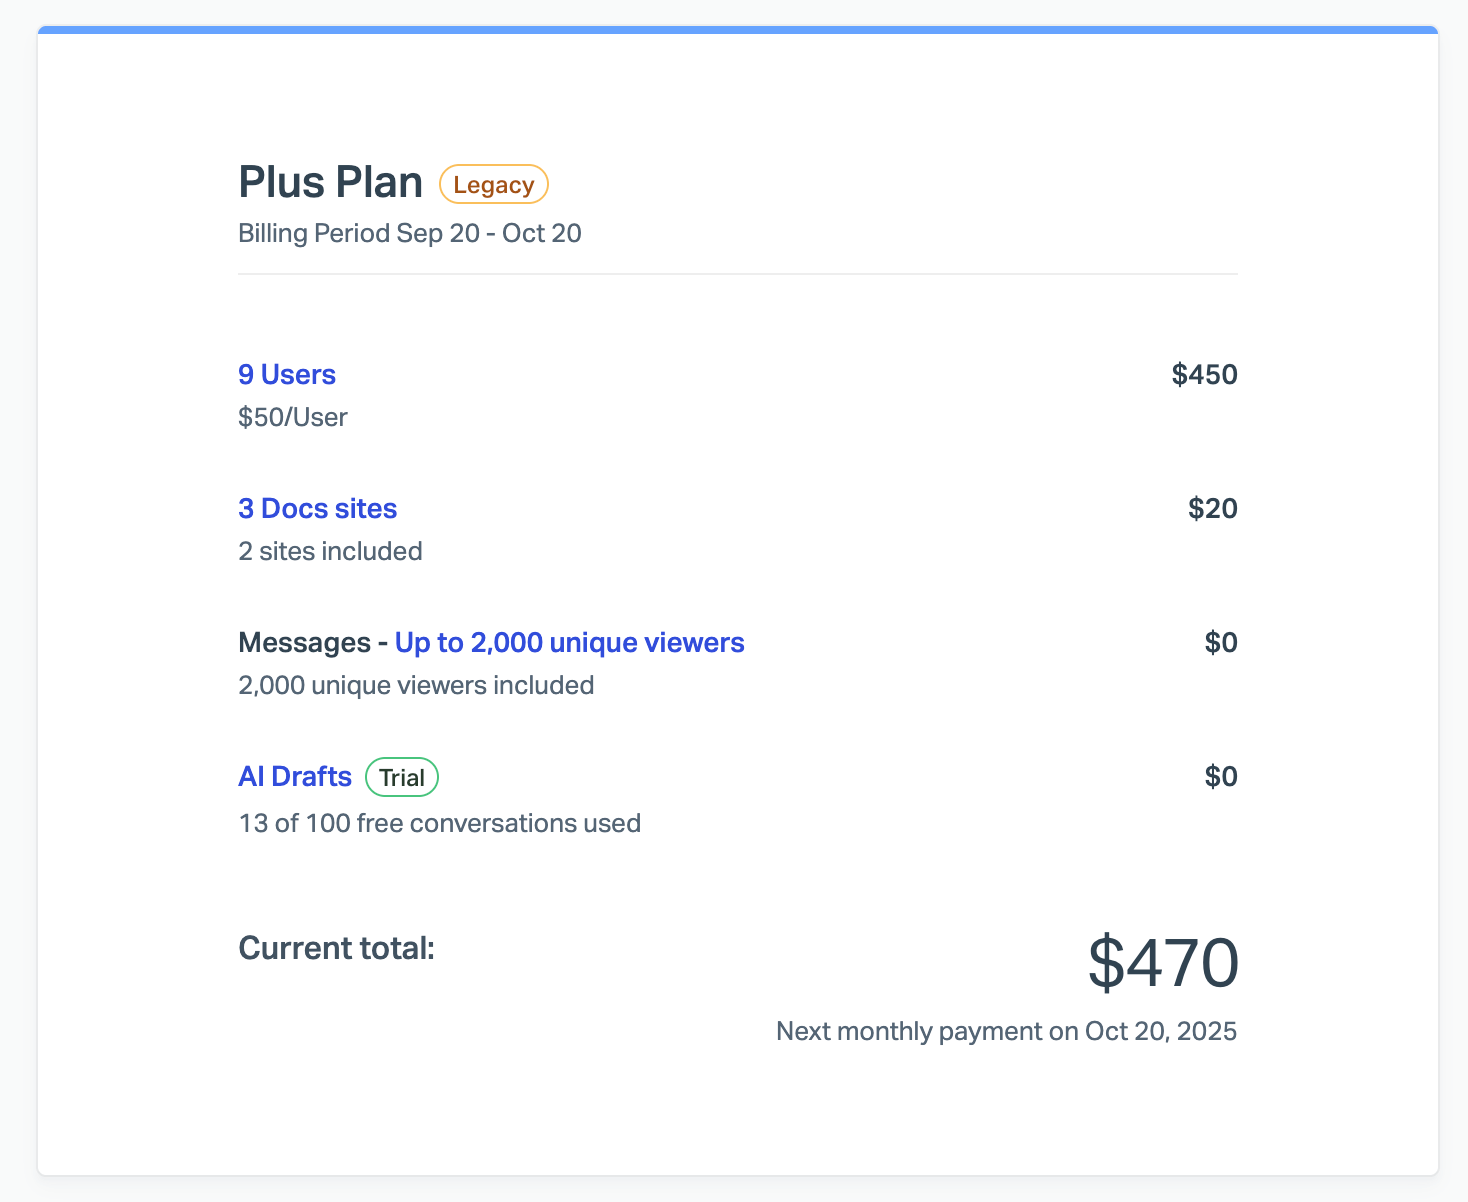Click the $50/User price text
This screenshot has height=1202, width=1468.
click(293, 417)
